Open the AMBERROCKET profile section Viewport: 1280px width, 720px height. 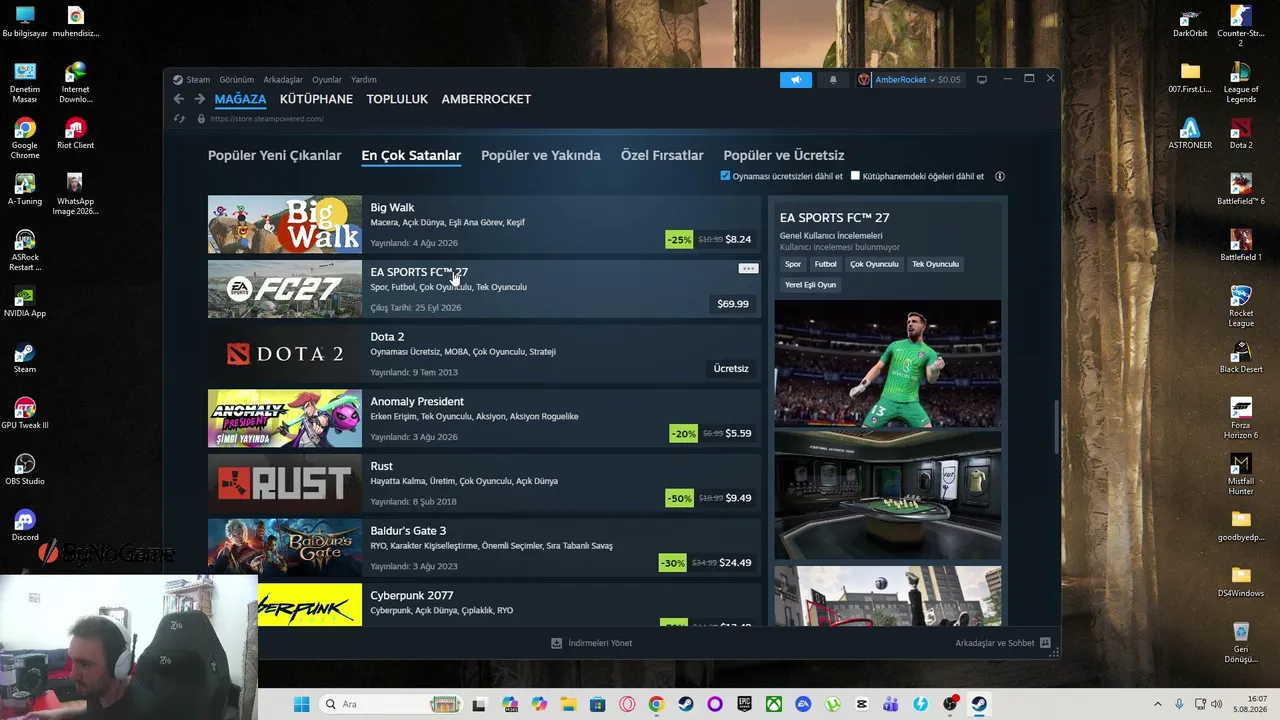[486, 99]
